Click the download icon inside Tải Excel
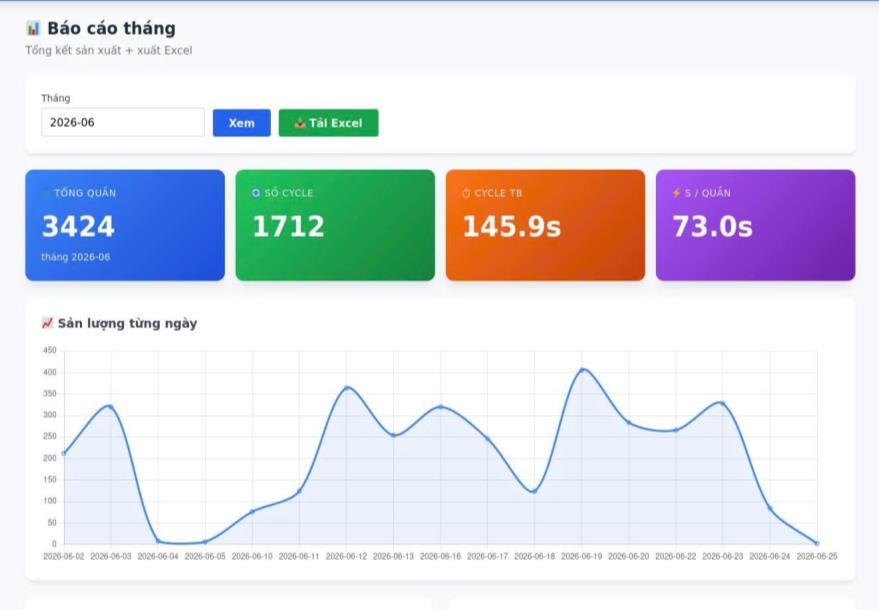 point(300,123)
